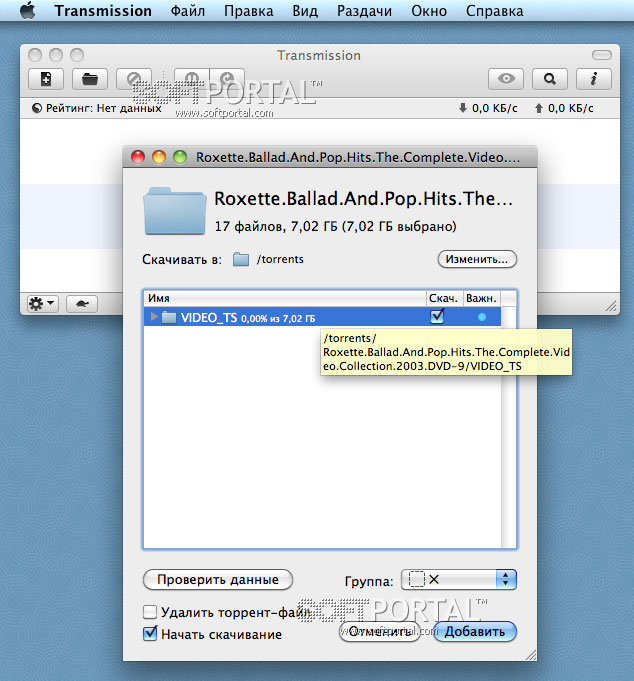Expand the VIDEO_TS folder disclosure triangle
This screenshot has height=681, width=634.
(x=153, y=317)
